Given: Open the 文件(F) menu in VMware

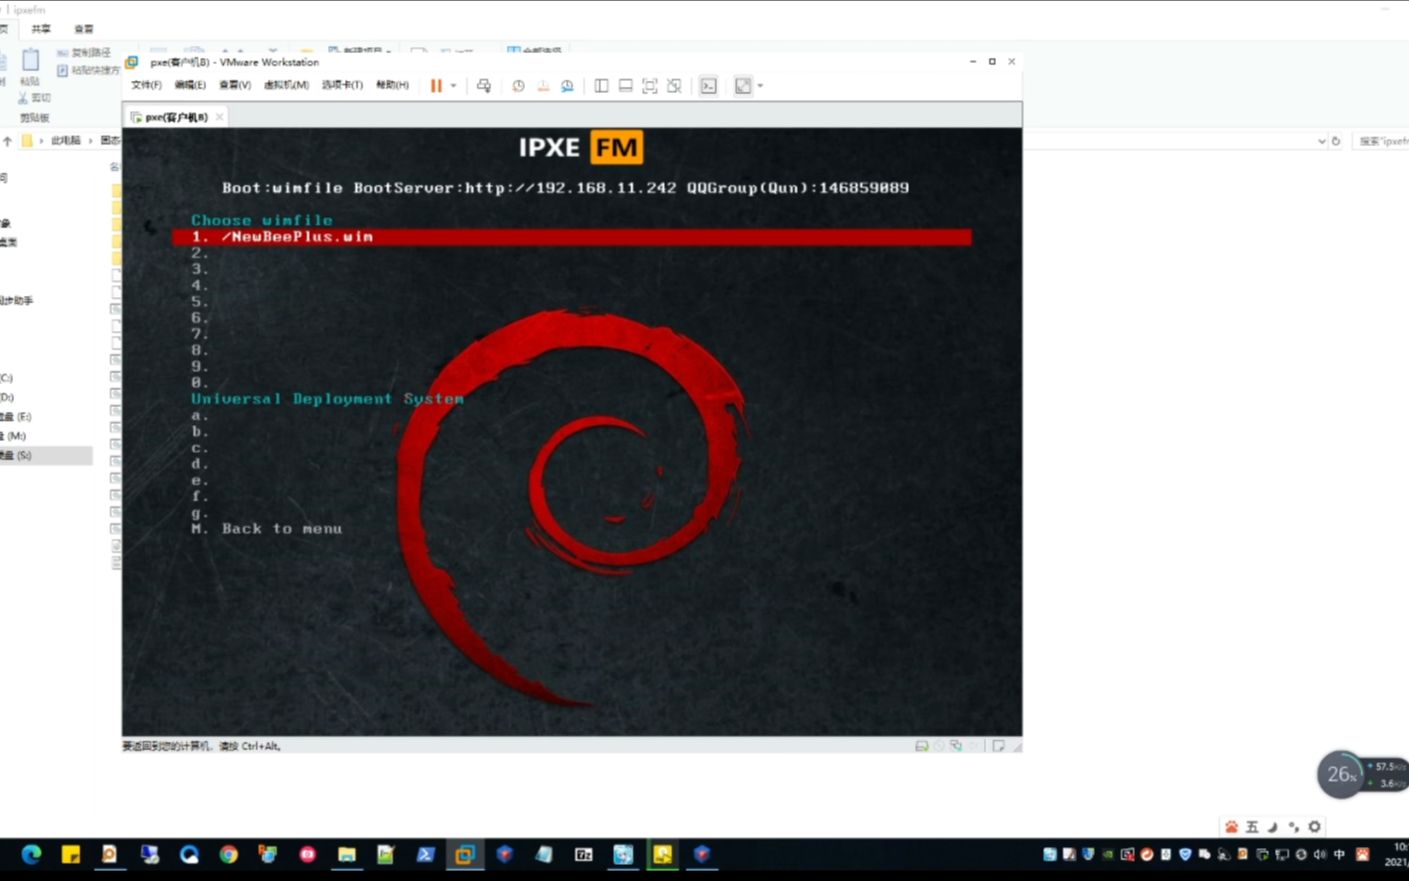Looking at the screenshot, I should [146, 86].
